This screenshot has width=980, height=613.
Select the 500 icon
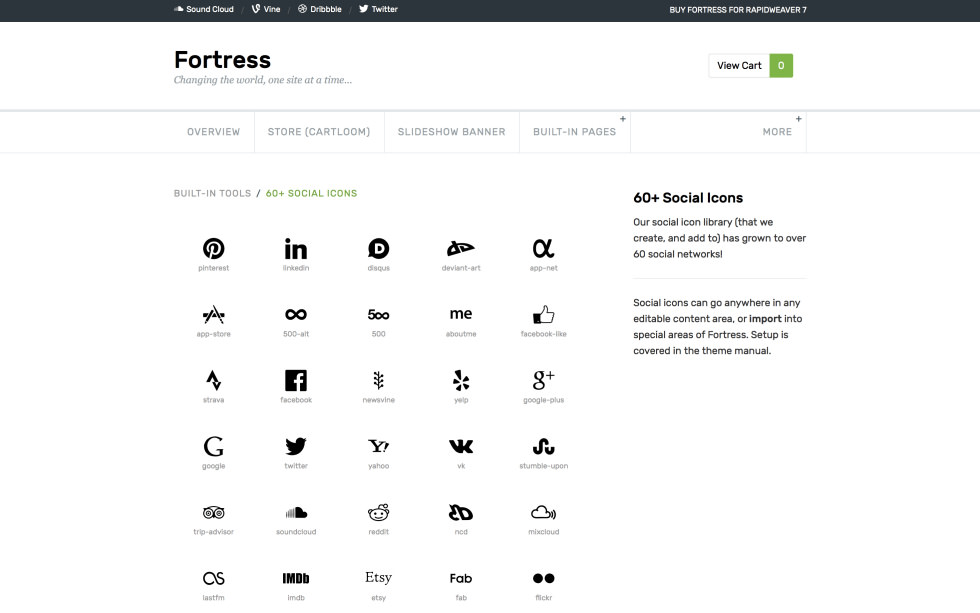click(x=378, y=314)
